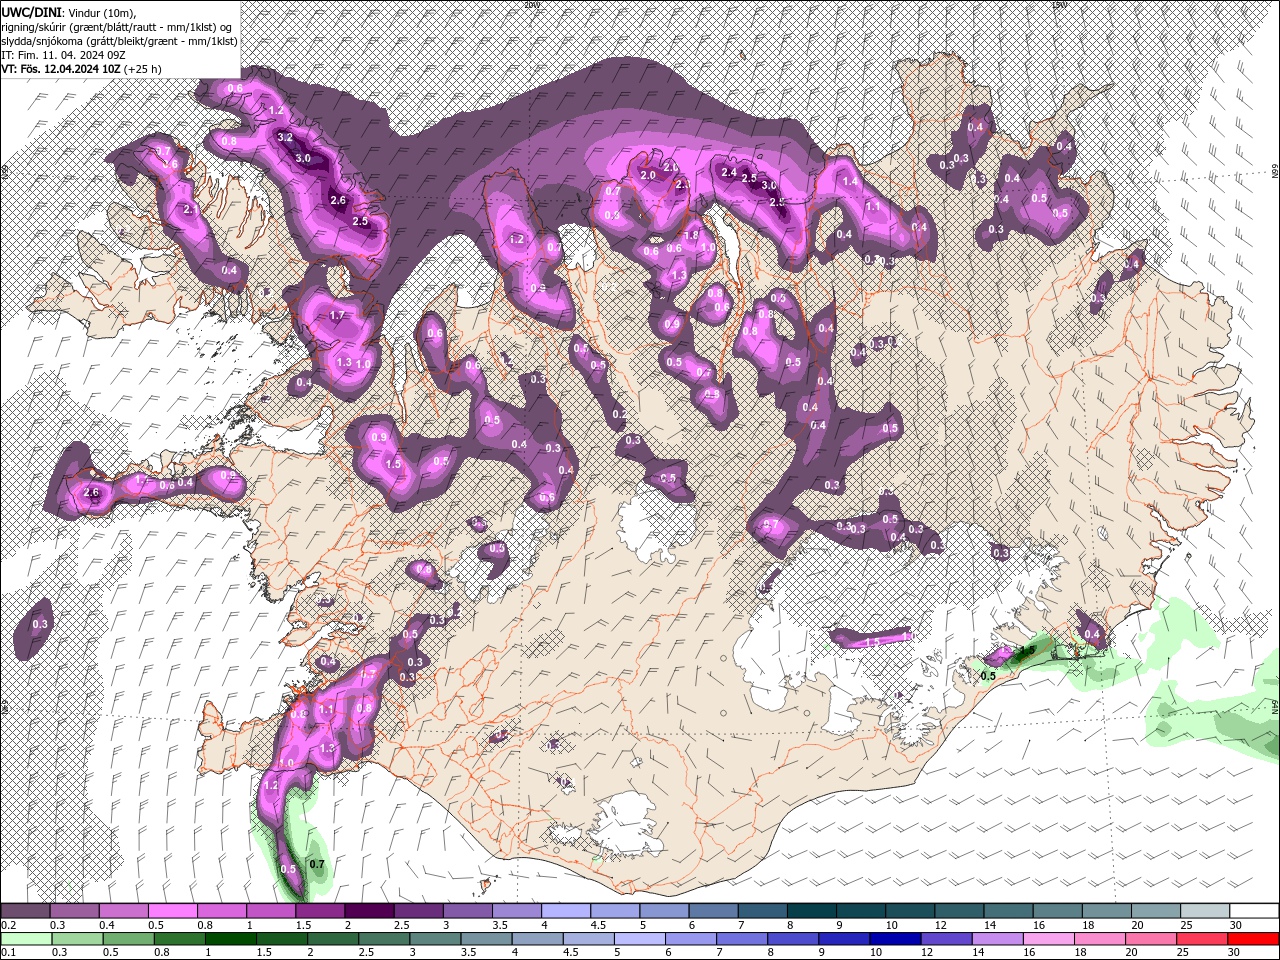Click the '12' label in the snow legend row
This screenshot has height=960, width=1280.
coord(940,925)
